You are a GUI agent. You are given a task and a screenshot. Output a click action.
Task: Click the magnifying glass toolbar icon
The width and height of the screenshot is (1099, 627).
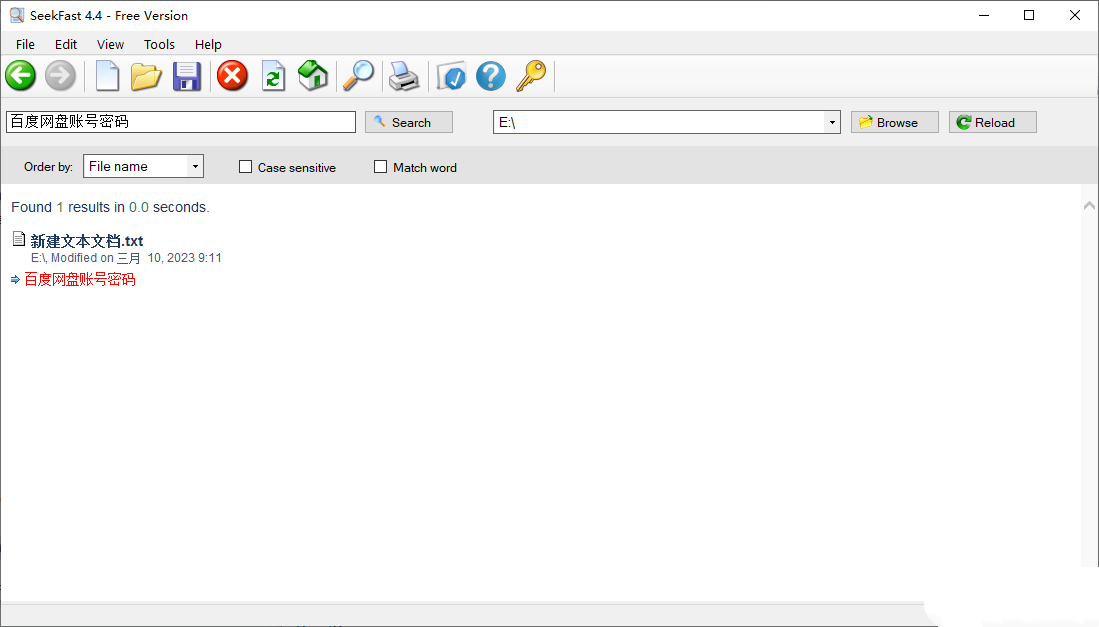(358, 76)
